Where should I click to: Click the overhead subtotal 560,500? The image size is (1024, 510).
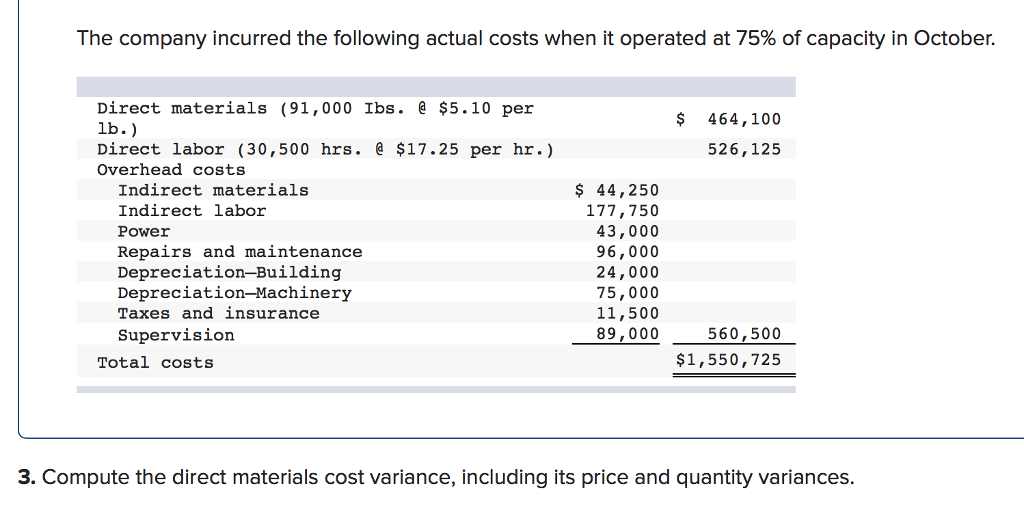pyautogui.click(x=744, y=334)
